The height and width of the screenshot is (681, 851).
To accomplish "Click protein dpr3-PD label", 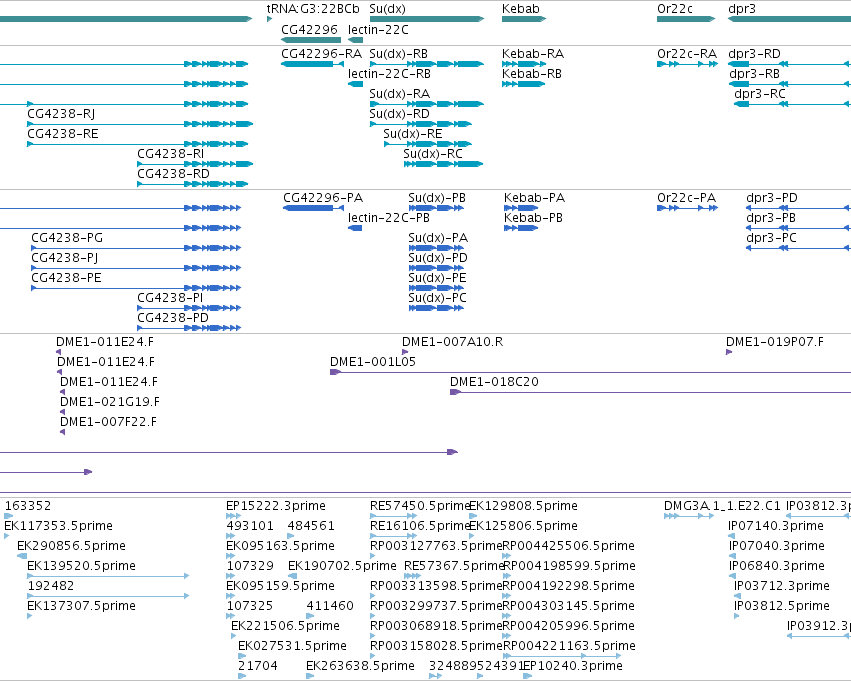I will click(772, 198).
